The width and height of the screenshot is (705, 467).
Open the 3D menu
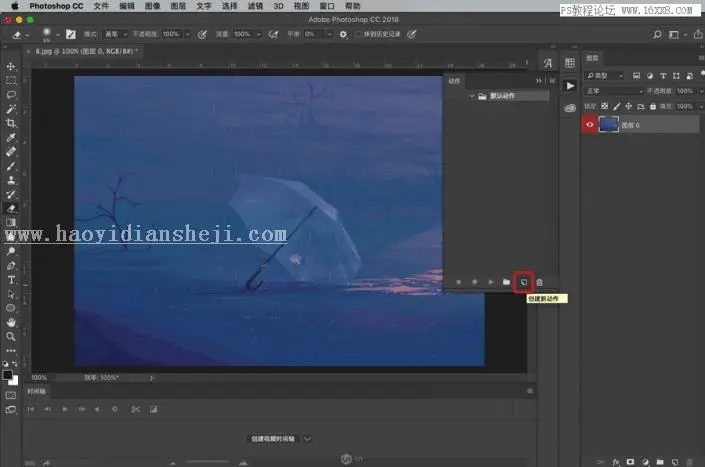278,6
